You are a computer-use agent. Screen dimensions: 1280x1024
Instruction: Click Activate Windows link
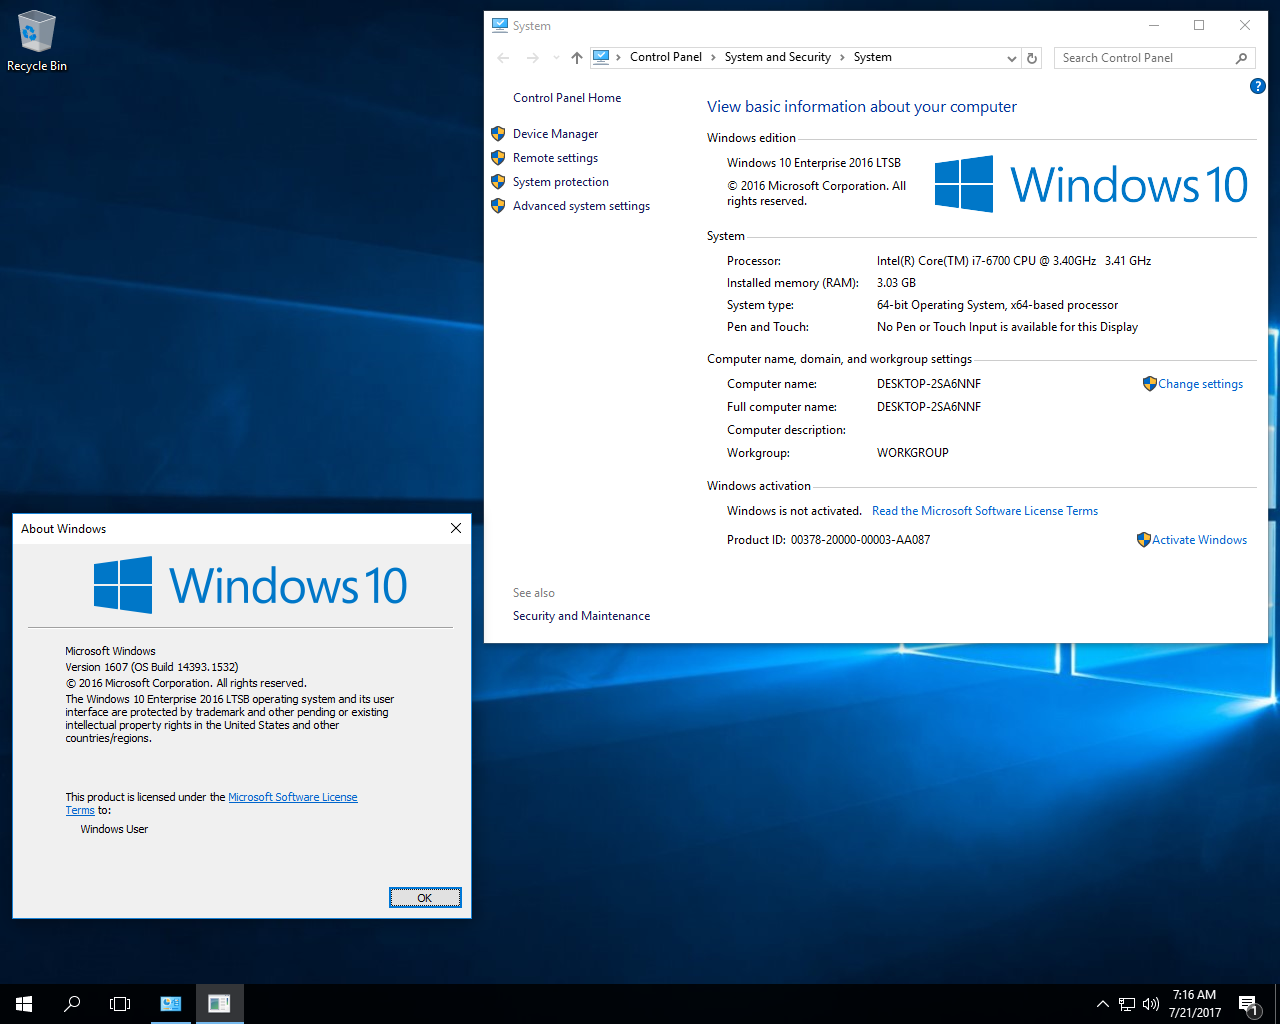[1199, 540]
